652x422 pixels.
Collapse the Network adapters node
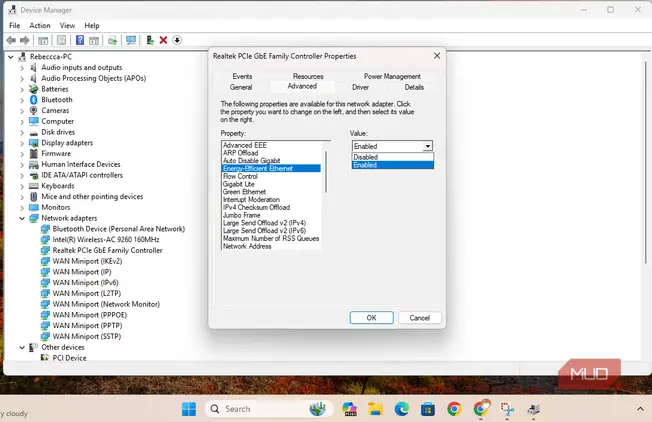click(x=22, y=218)
